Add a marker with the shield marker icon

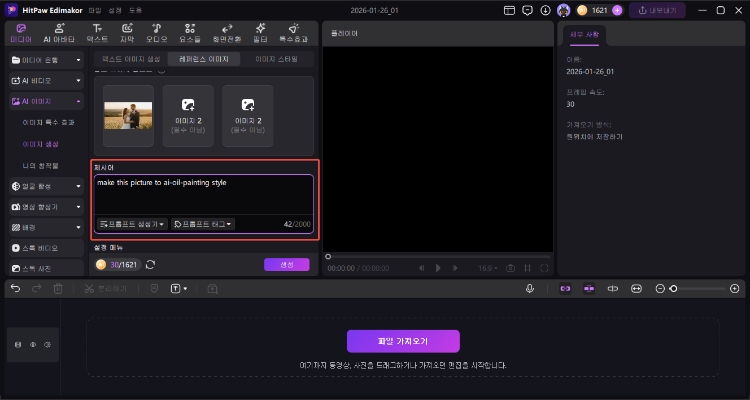(154, 289)
